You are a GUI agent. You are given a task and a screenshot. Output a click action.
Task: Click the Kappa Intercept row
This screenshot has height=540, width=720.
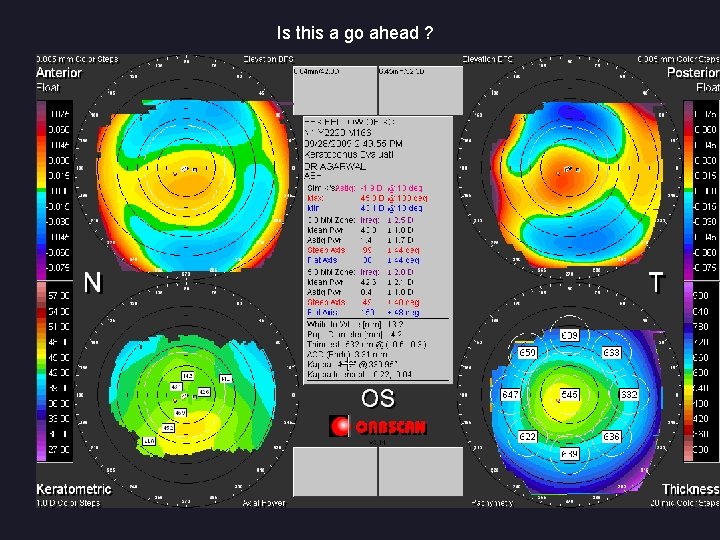tap(360, 374)
